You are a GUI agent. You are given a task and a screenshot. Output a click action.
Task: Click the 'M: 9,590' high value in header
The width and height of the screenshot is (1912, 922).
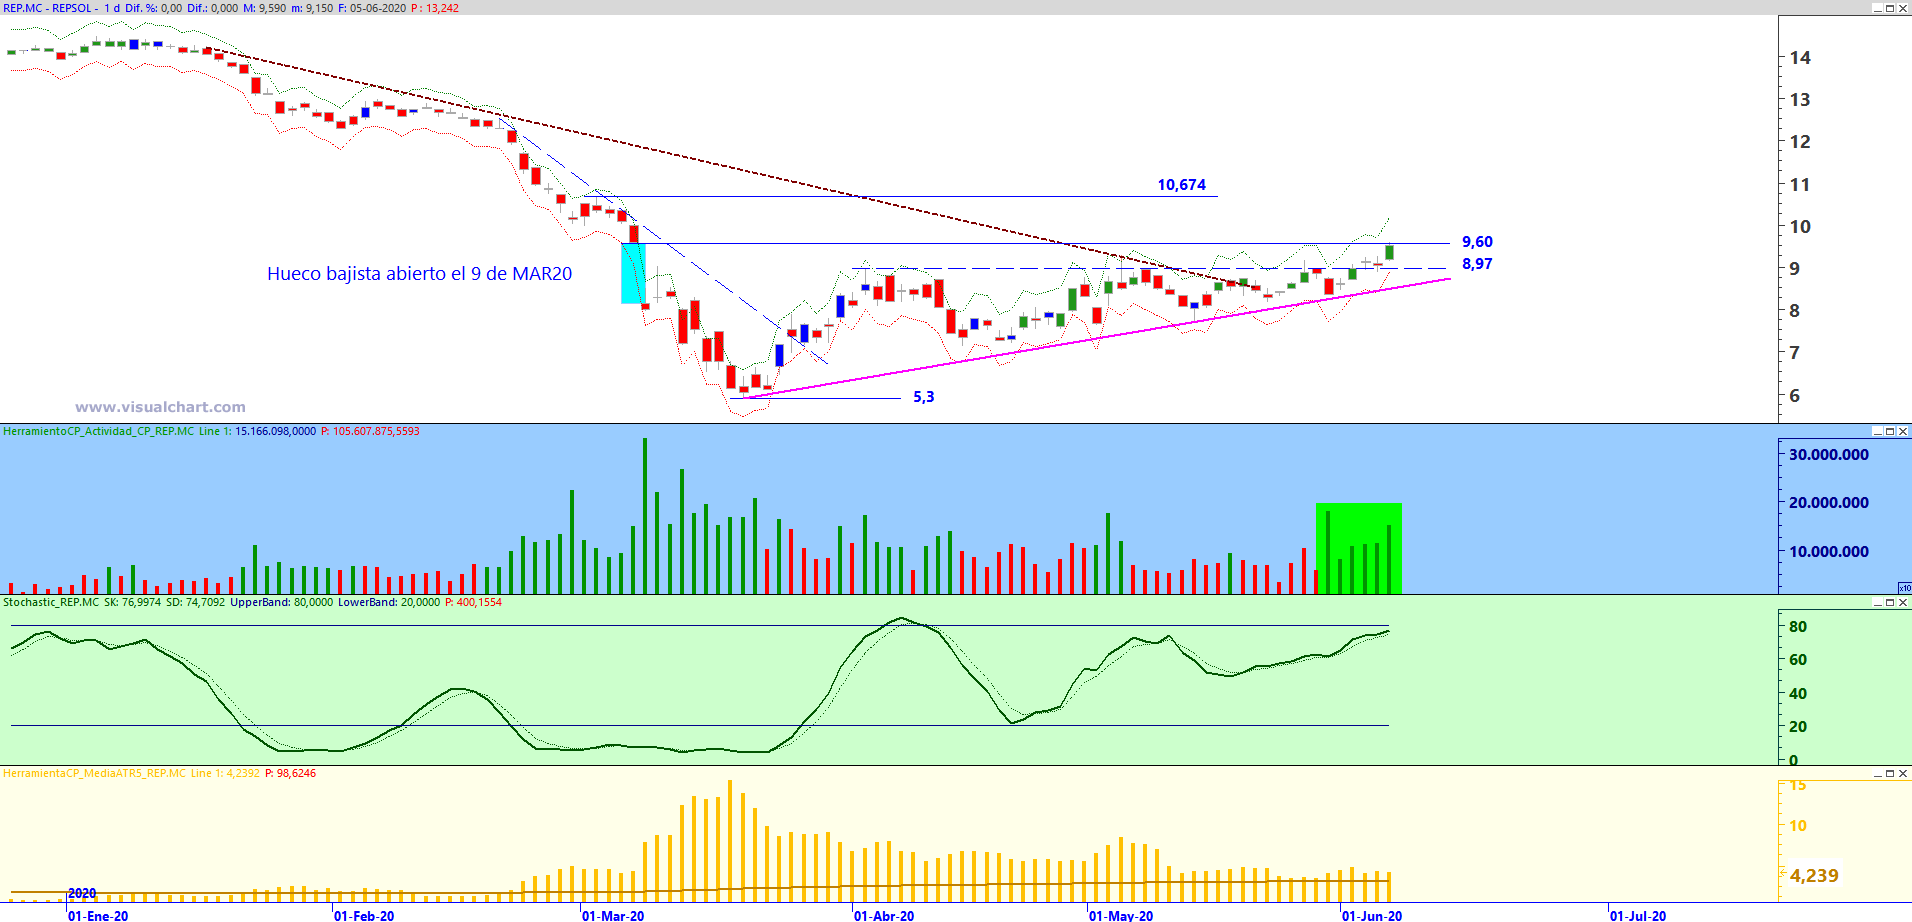(x=265, y=8)
